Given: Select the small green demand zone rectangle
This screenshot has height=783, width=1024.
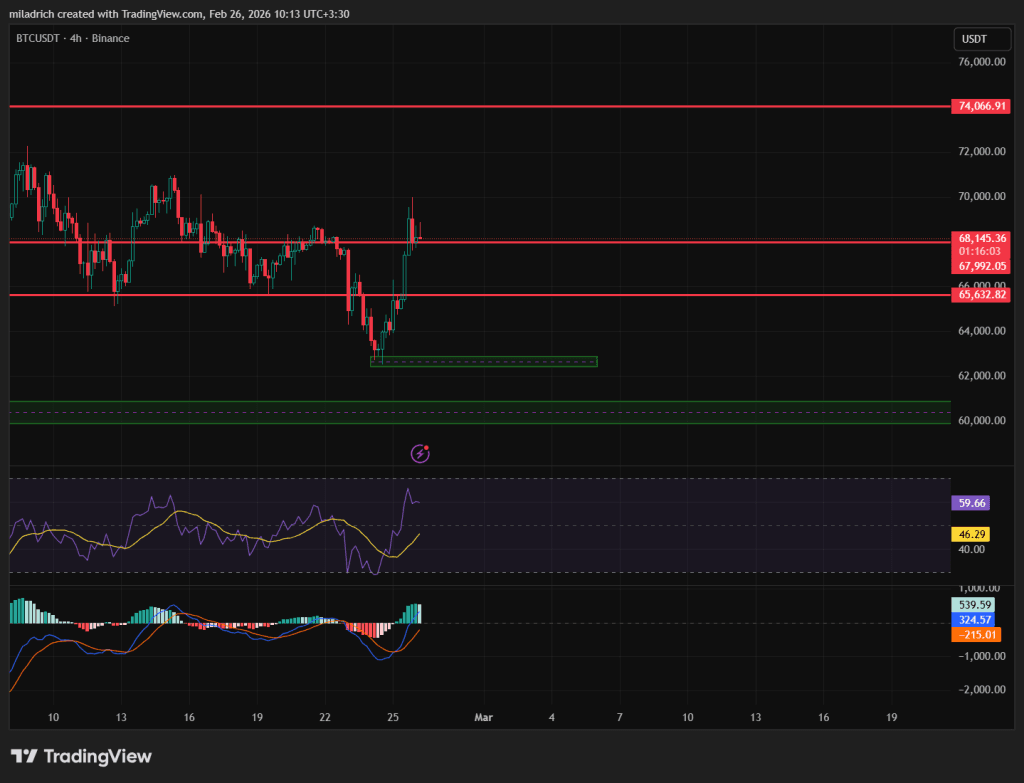Looking at the screenshot, I should click(x=484, y=362).
